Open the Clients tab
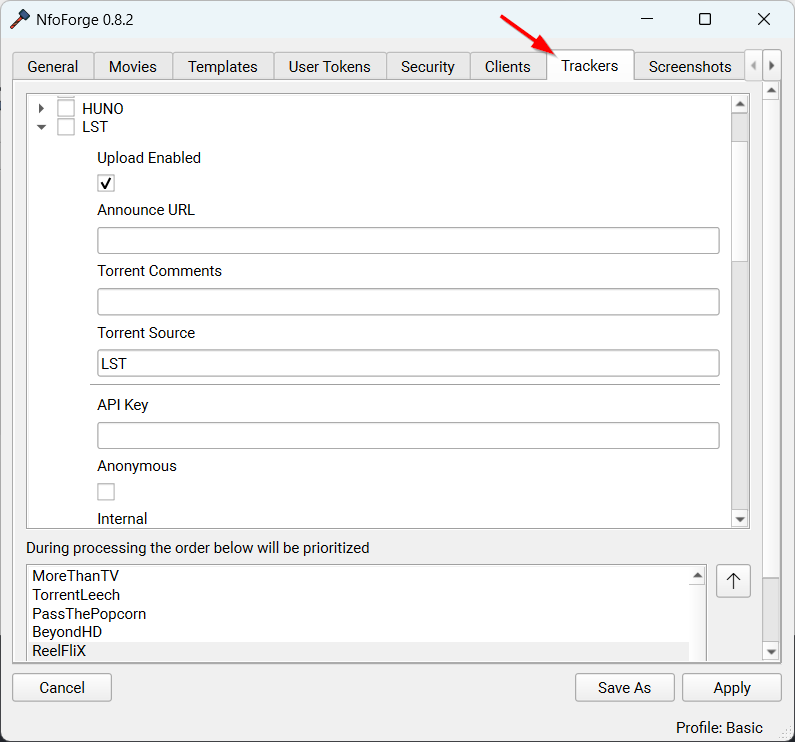The height and width of the screenshot is (742, 795). point(508,66)
